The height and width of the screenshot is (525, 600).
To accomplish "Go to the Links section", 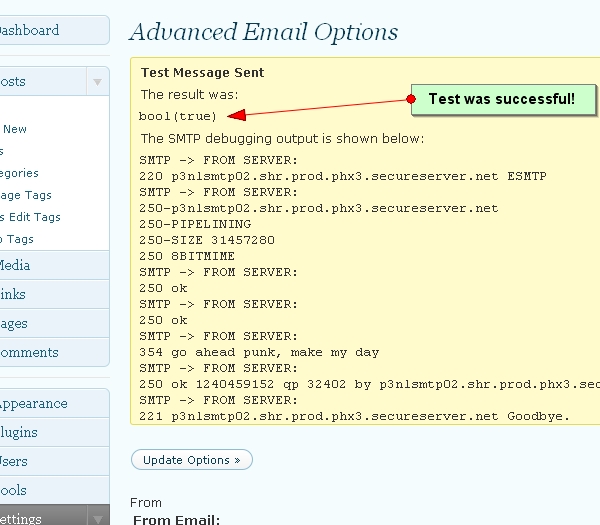I will click(14, 294).
